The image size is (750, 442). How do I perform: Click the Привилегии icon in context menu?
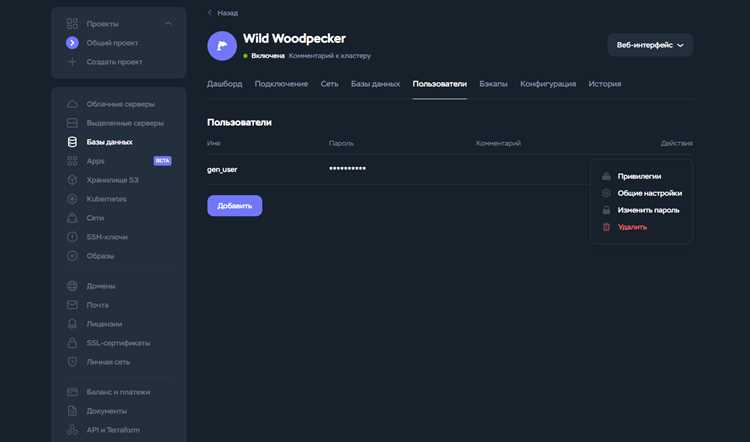tap(606, 176)
